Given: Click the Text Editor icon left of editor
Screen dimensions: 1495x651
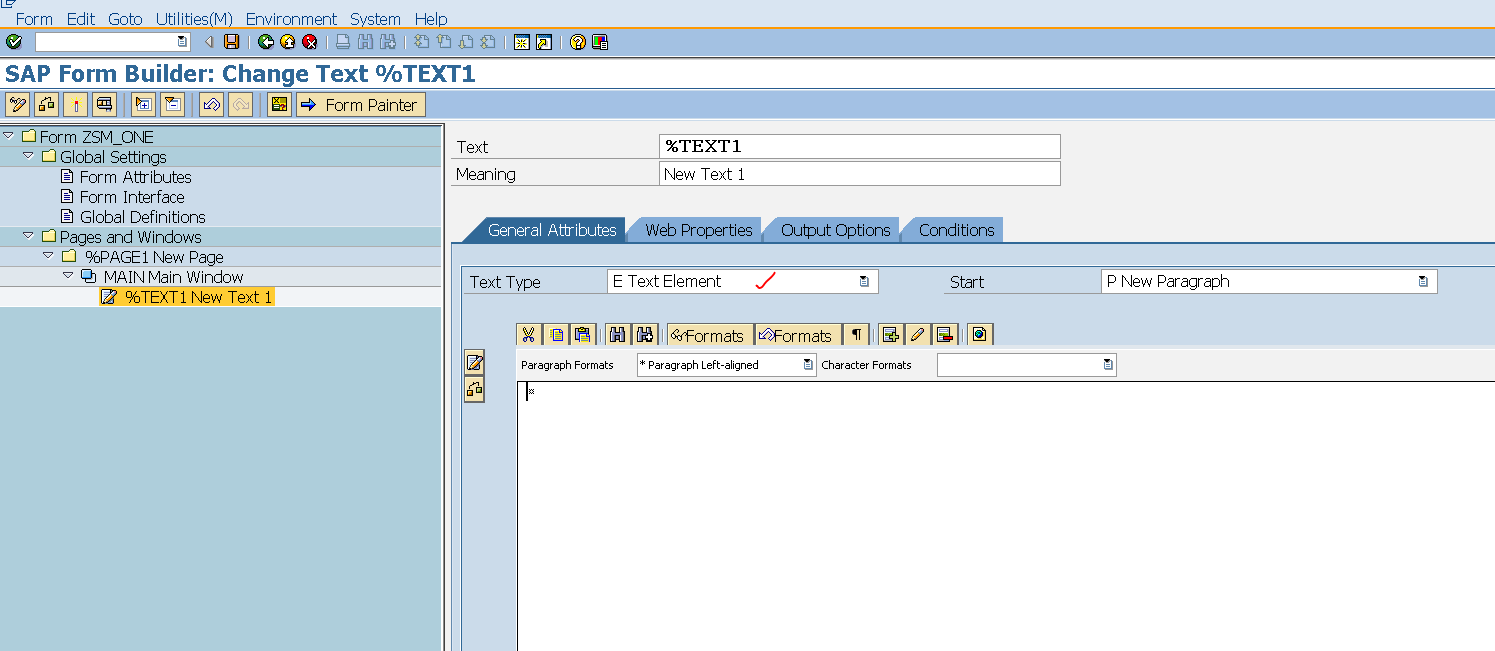Looking at the screenshot, I should [475, 362].
